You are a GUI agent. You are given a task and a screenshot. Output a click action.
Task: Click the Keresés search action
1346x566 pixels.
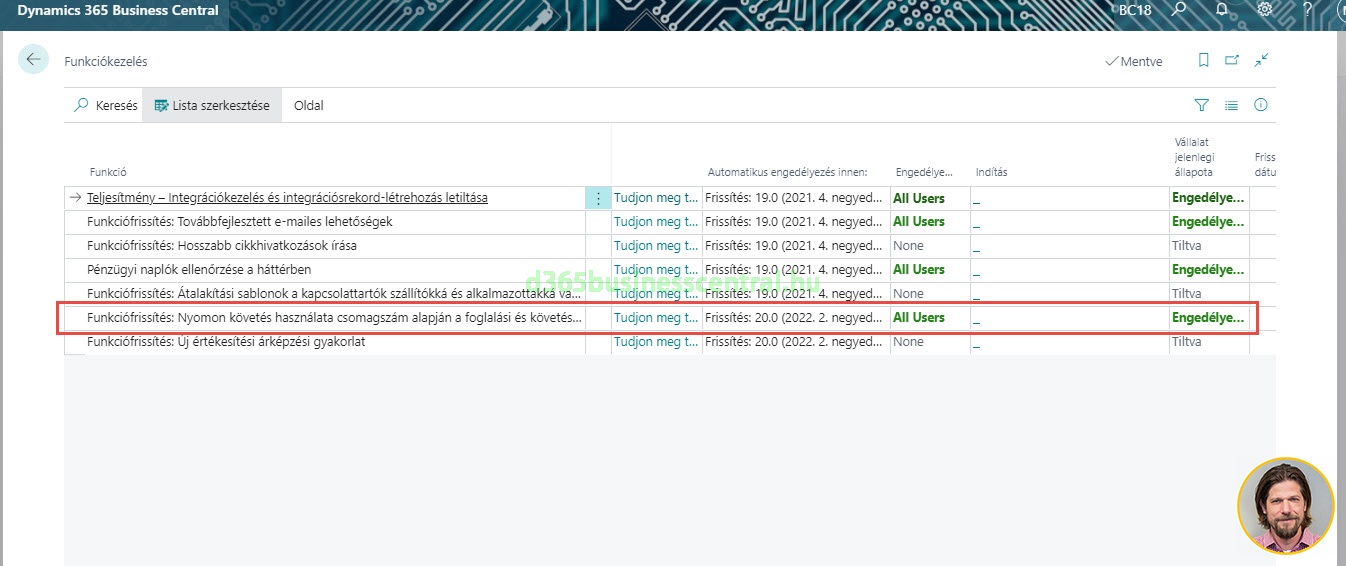pyautogui.click(x=106, y=105)
